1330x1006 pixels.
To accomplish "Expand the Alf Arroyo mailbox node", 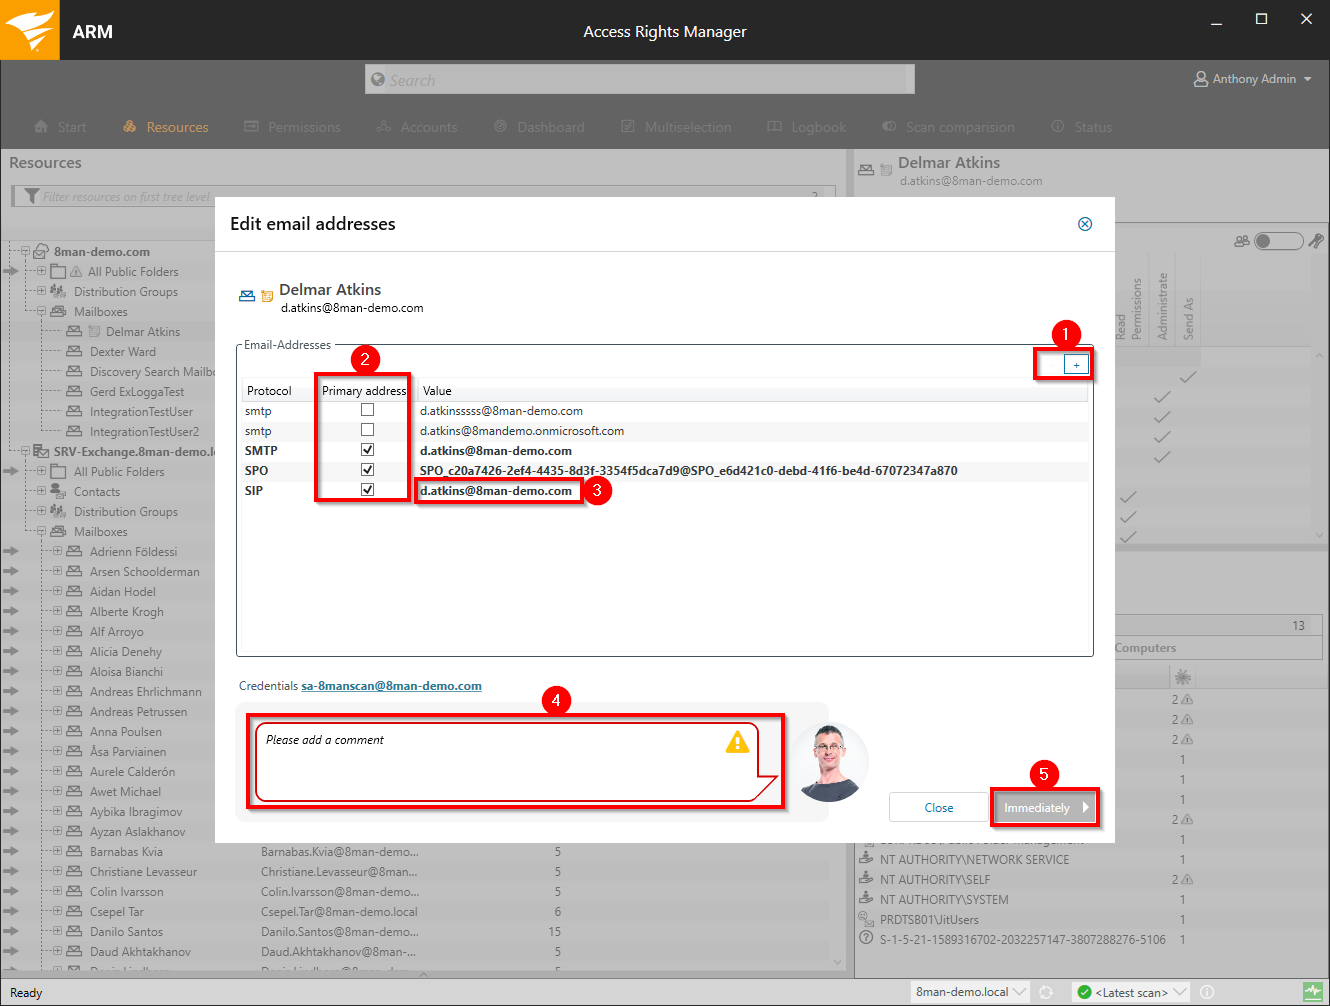I will point(57,631).
